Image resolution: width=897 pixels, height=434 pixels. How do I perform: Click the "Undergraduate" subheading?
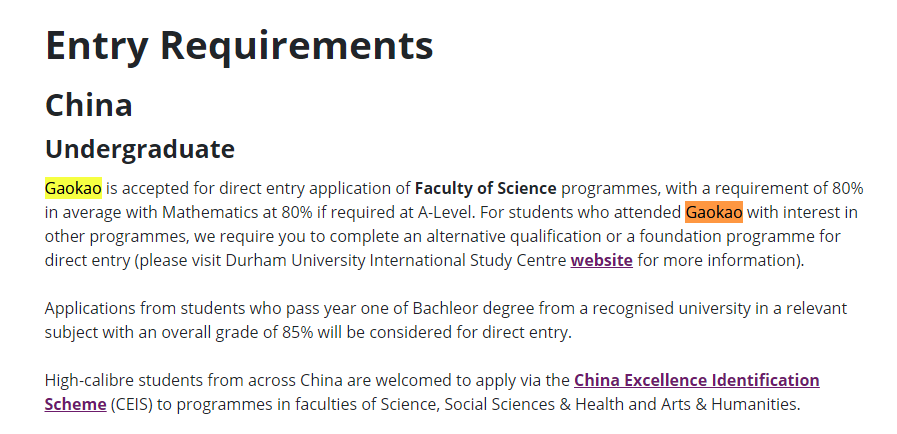pos(140,149)
